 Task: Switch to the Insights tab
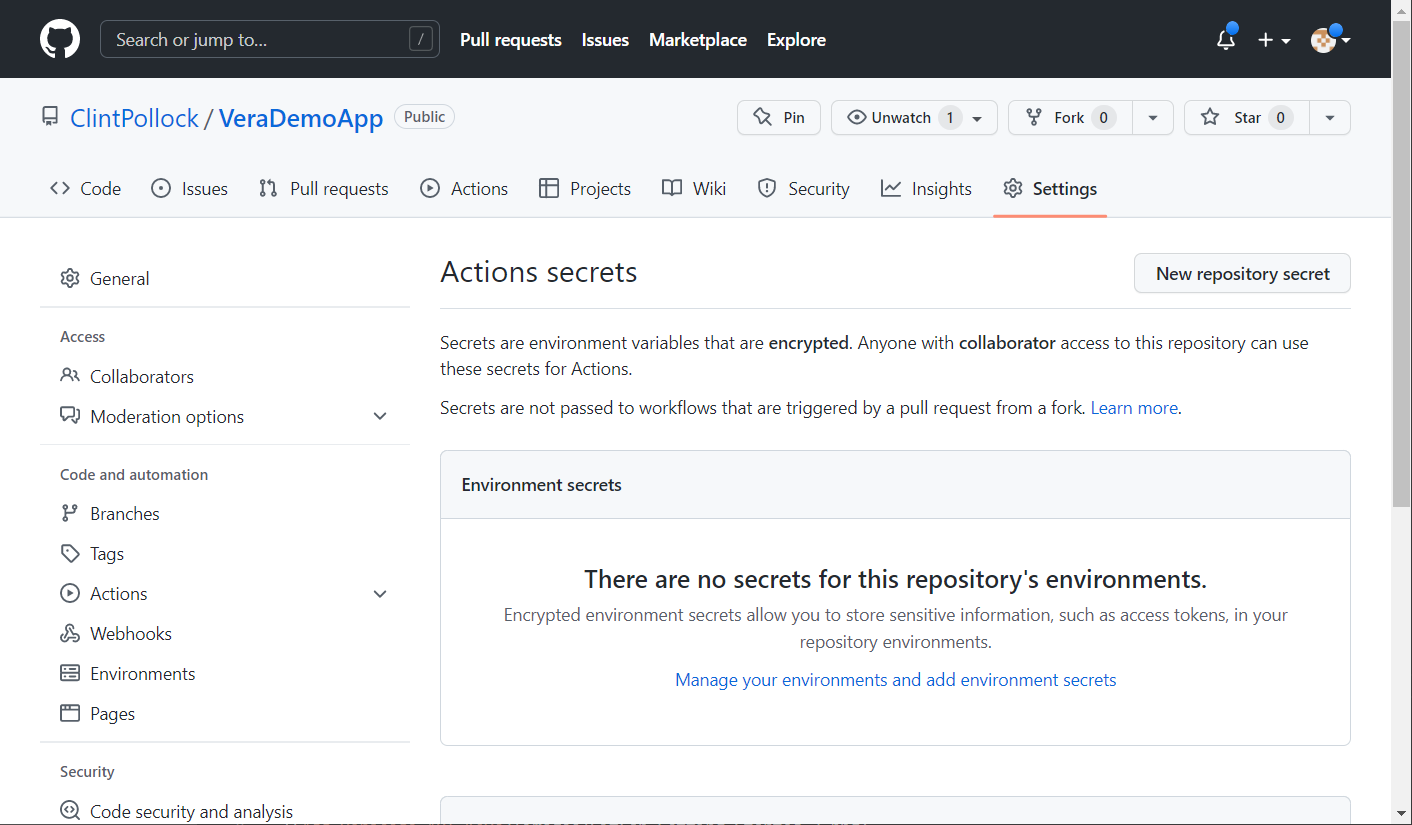(x=926, y=189)
